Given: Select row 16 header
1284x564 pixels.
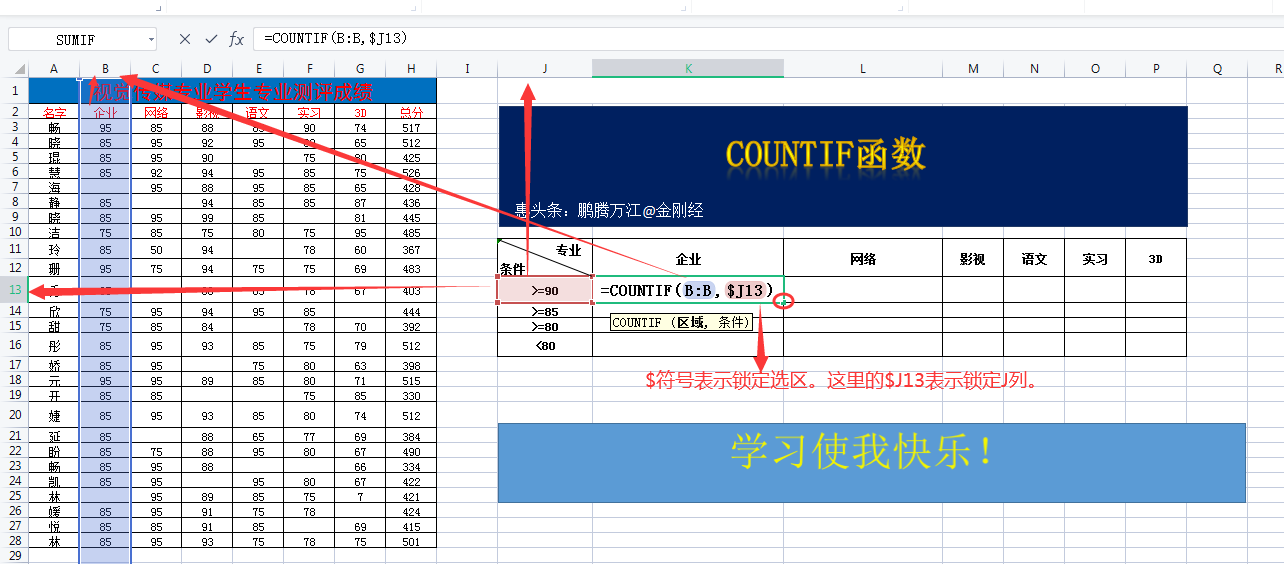Looking at the screenshot, I should click(x=14, y=345).
